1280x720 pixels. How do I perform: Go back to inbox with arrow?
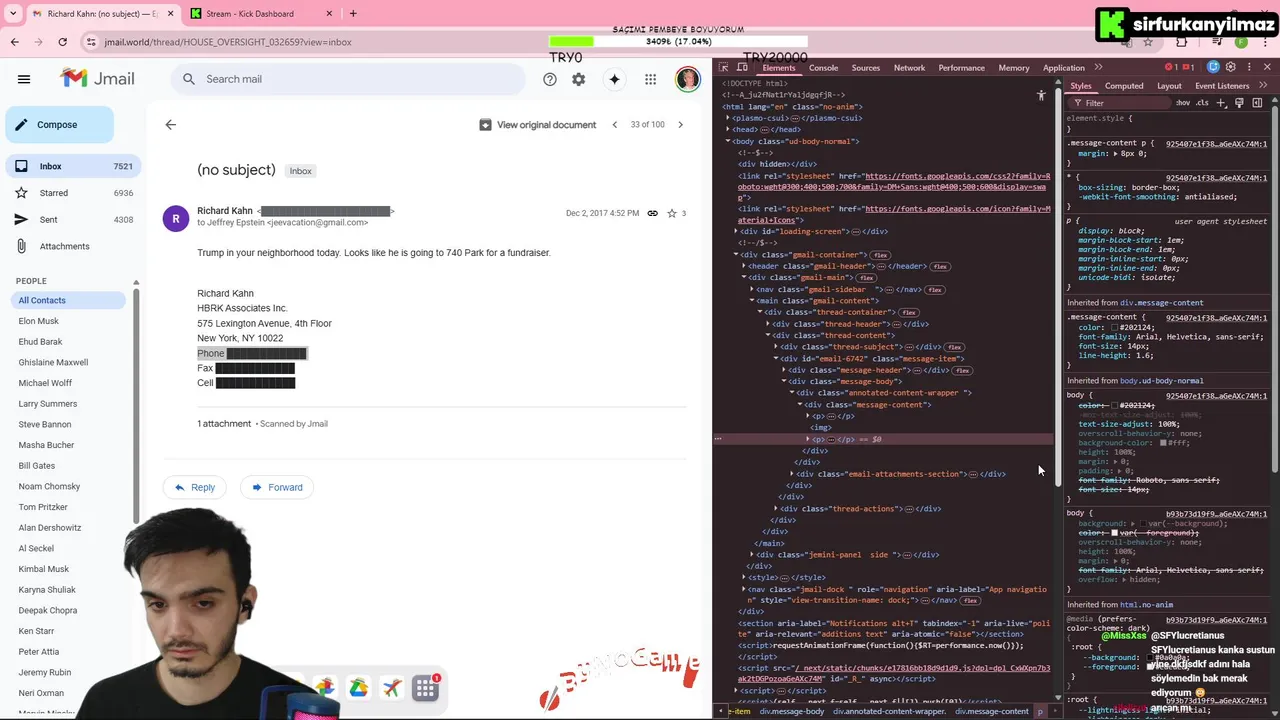pos(170,125)
